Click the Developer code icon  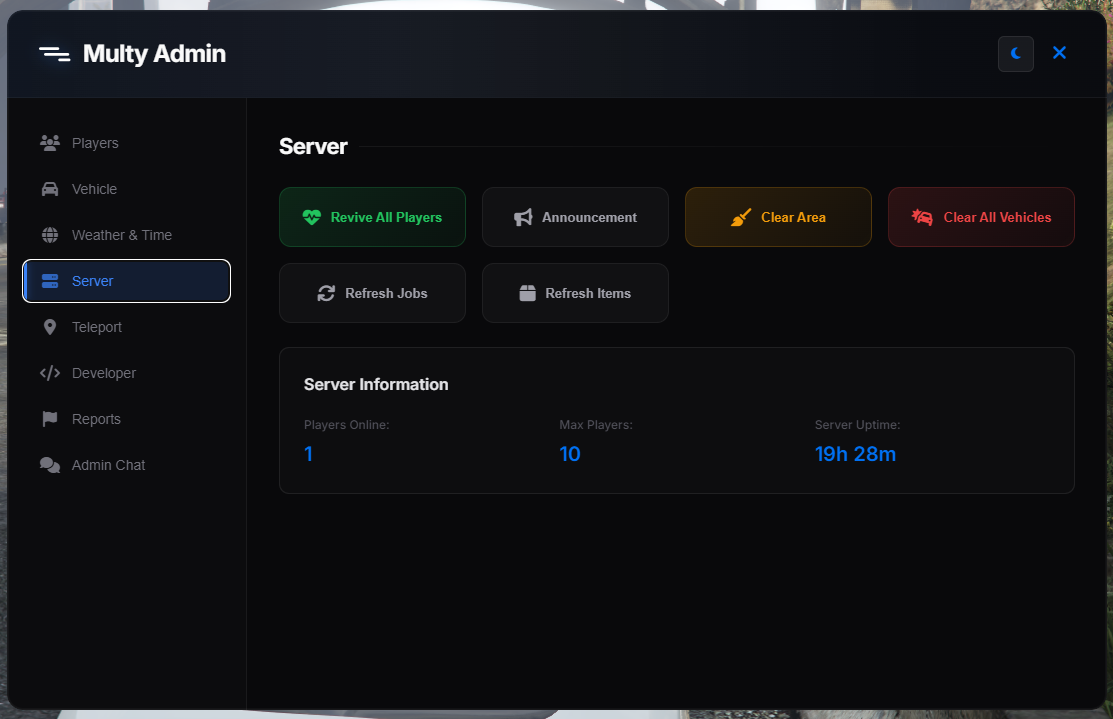pos(49,373)
